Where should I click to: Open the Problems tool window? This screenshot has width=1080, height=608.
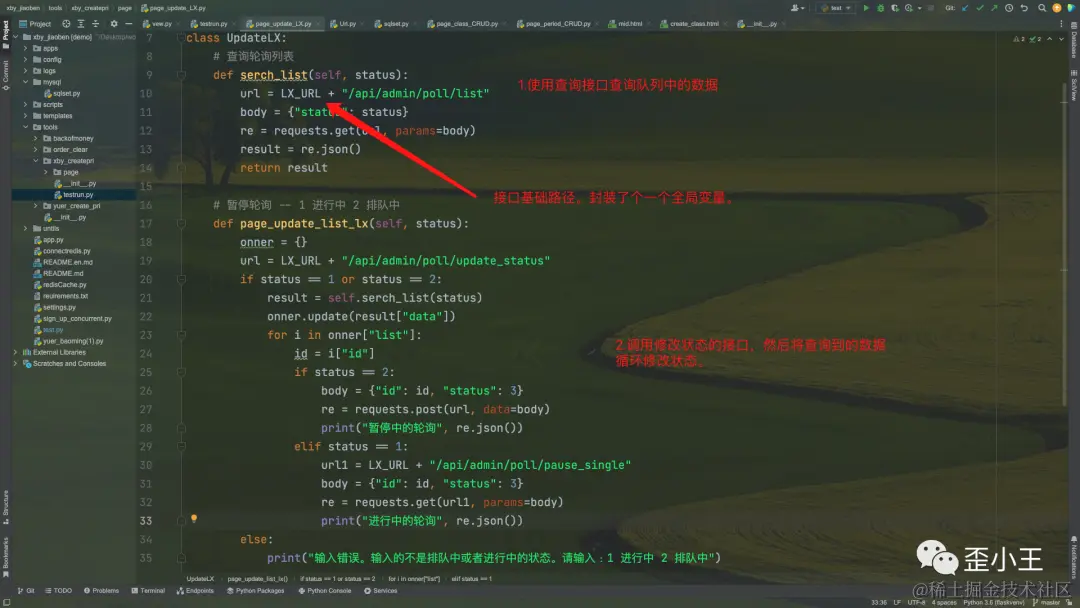101,591
